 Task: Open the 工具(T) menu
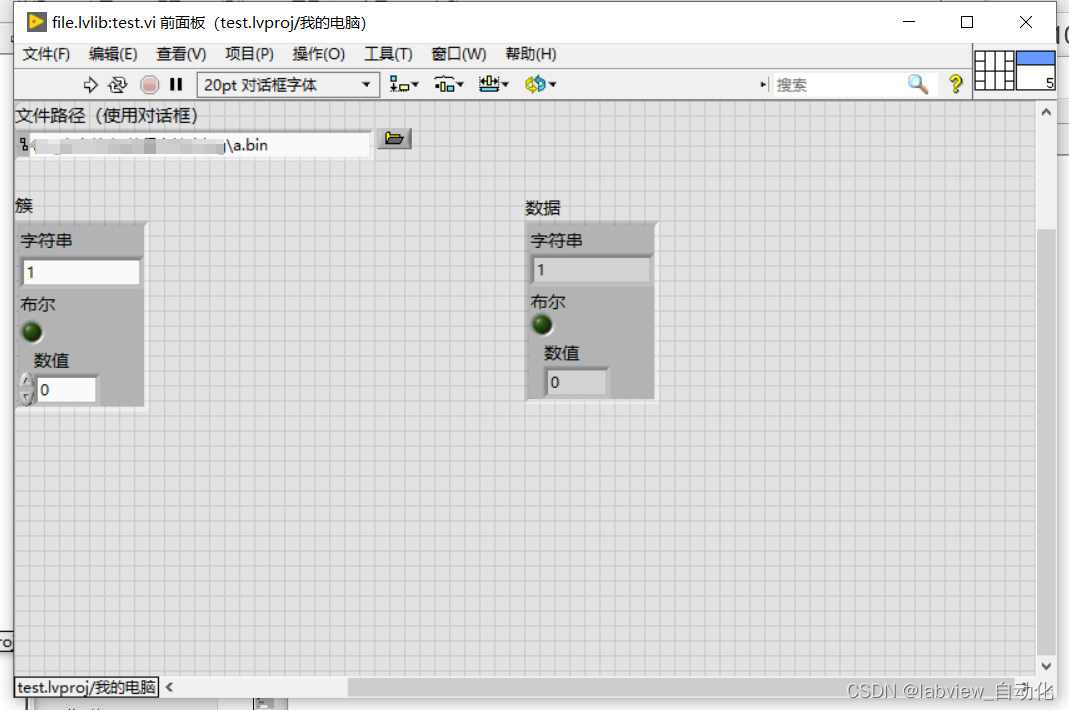point(388,55)
